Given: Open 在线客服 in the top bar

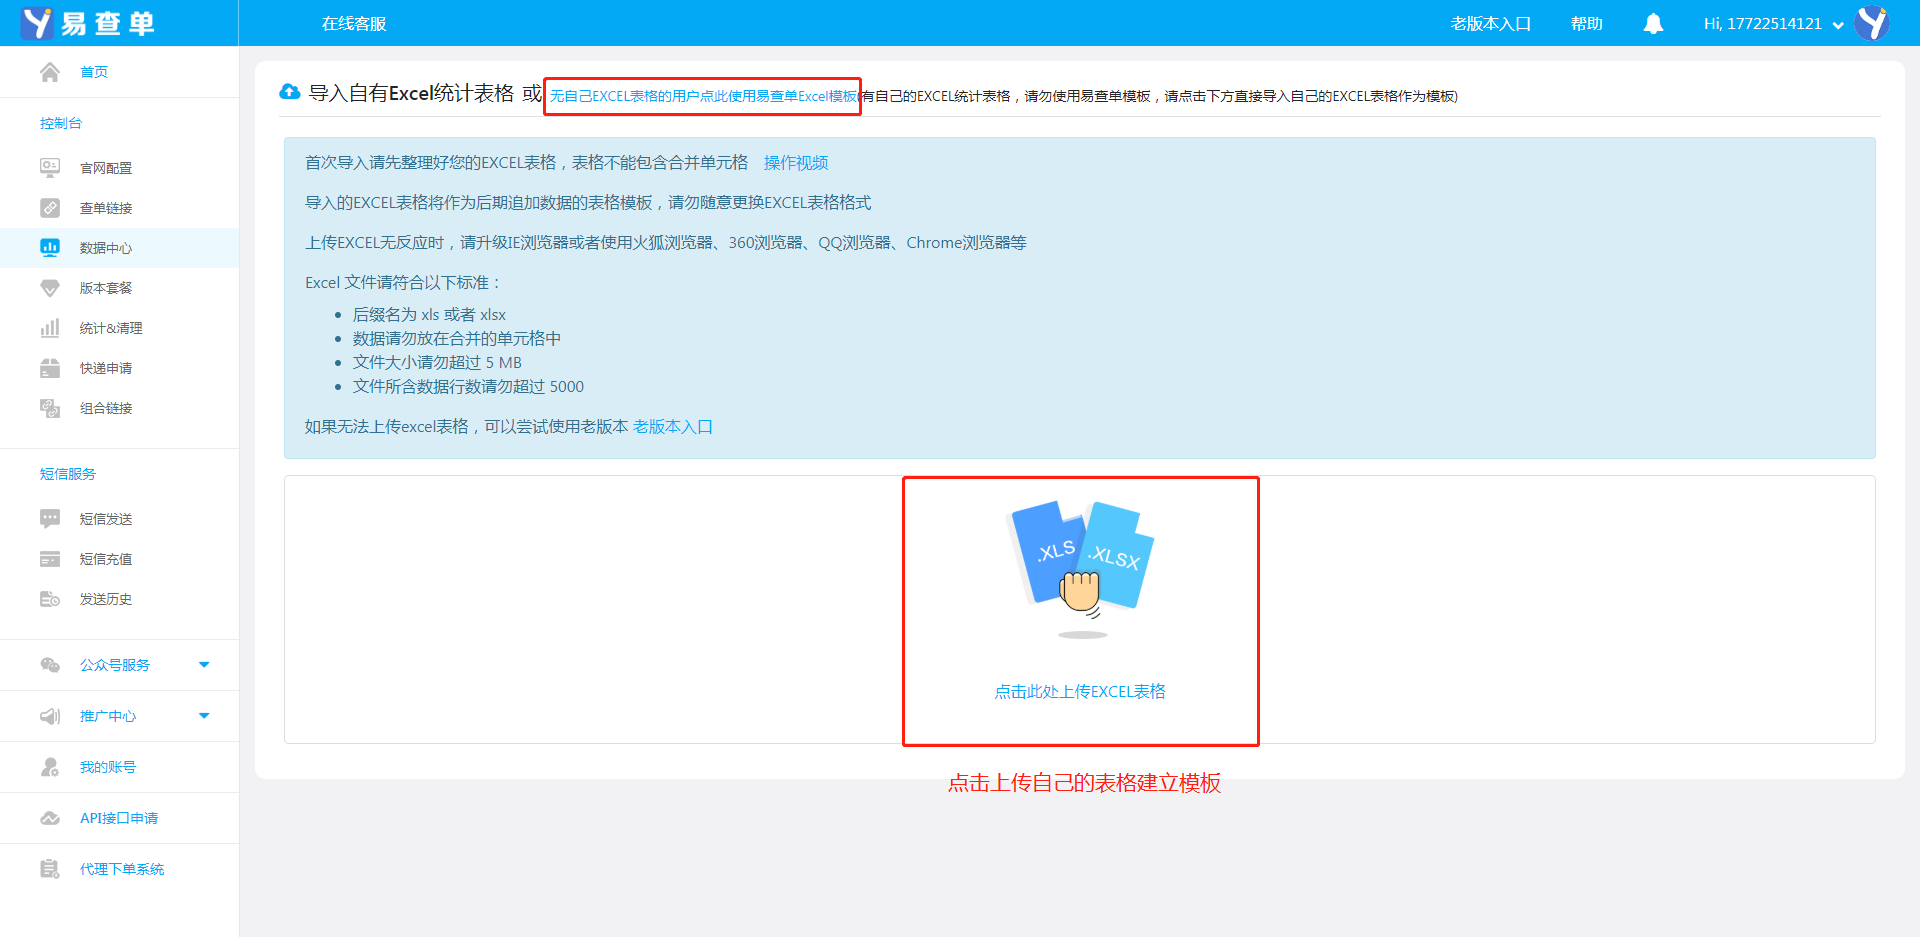Looking at the screenshot, I should click(x=354, y=24).
